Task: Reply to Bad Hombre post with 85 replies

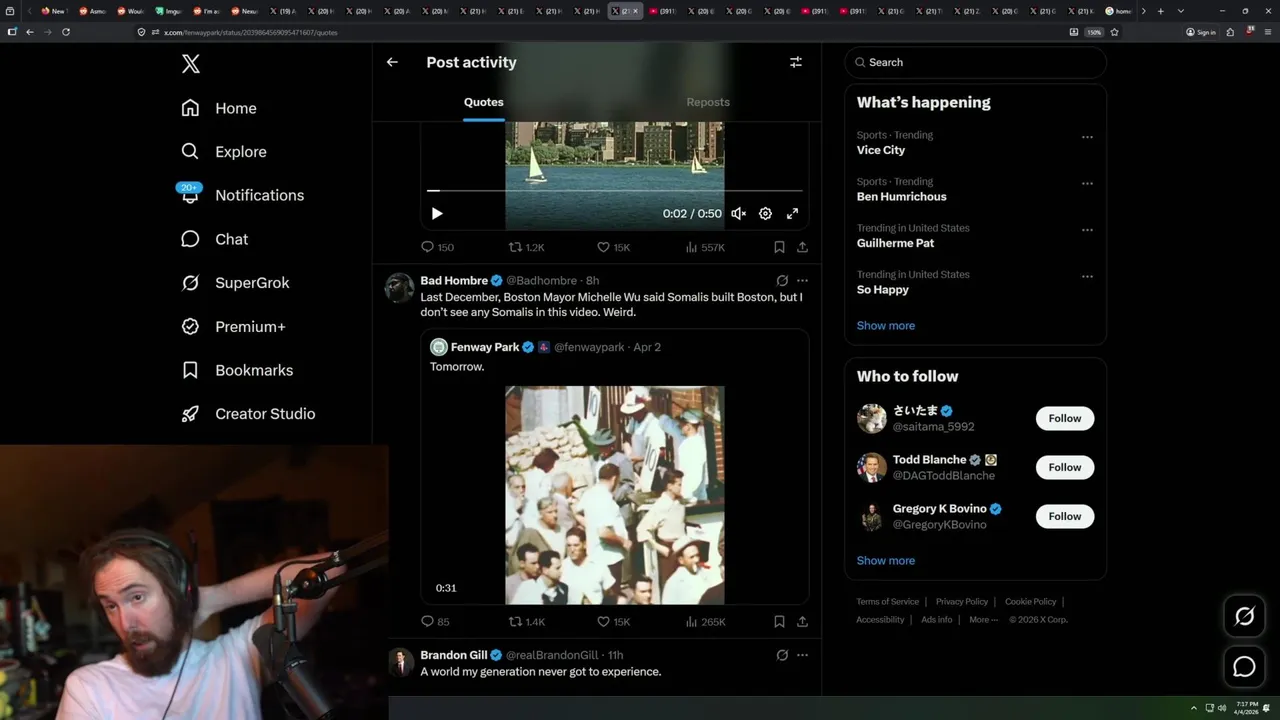Action: [x=435, y=622]
